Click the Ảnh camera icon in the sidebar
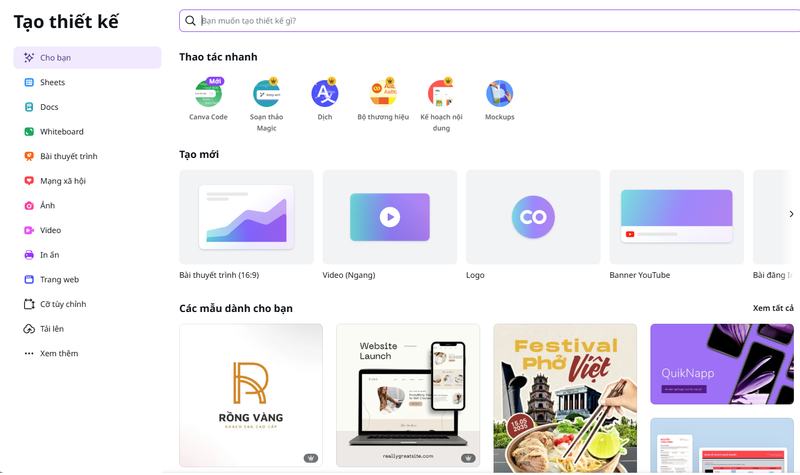The height and width of the screenshot is (475, 800). tap(29, 206)
